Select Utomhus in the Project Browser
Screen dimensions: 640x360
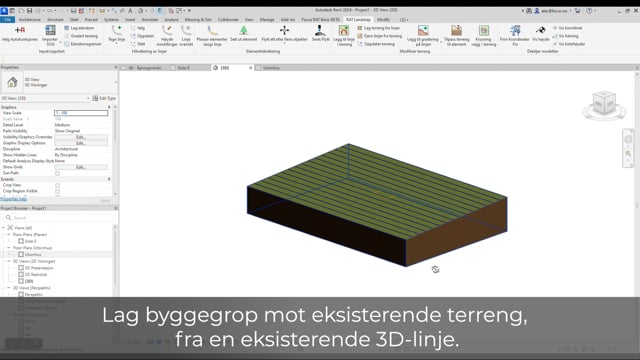pos(33,255)
